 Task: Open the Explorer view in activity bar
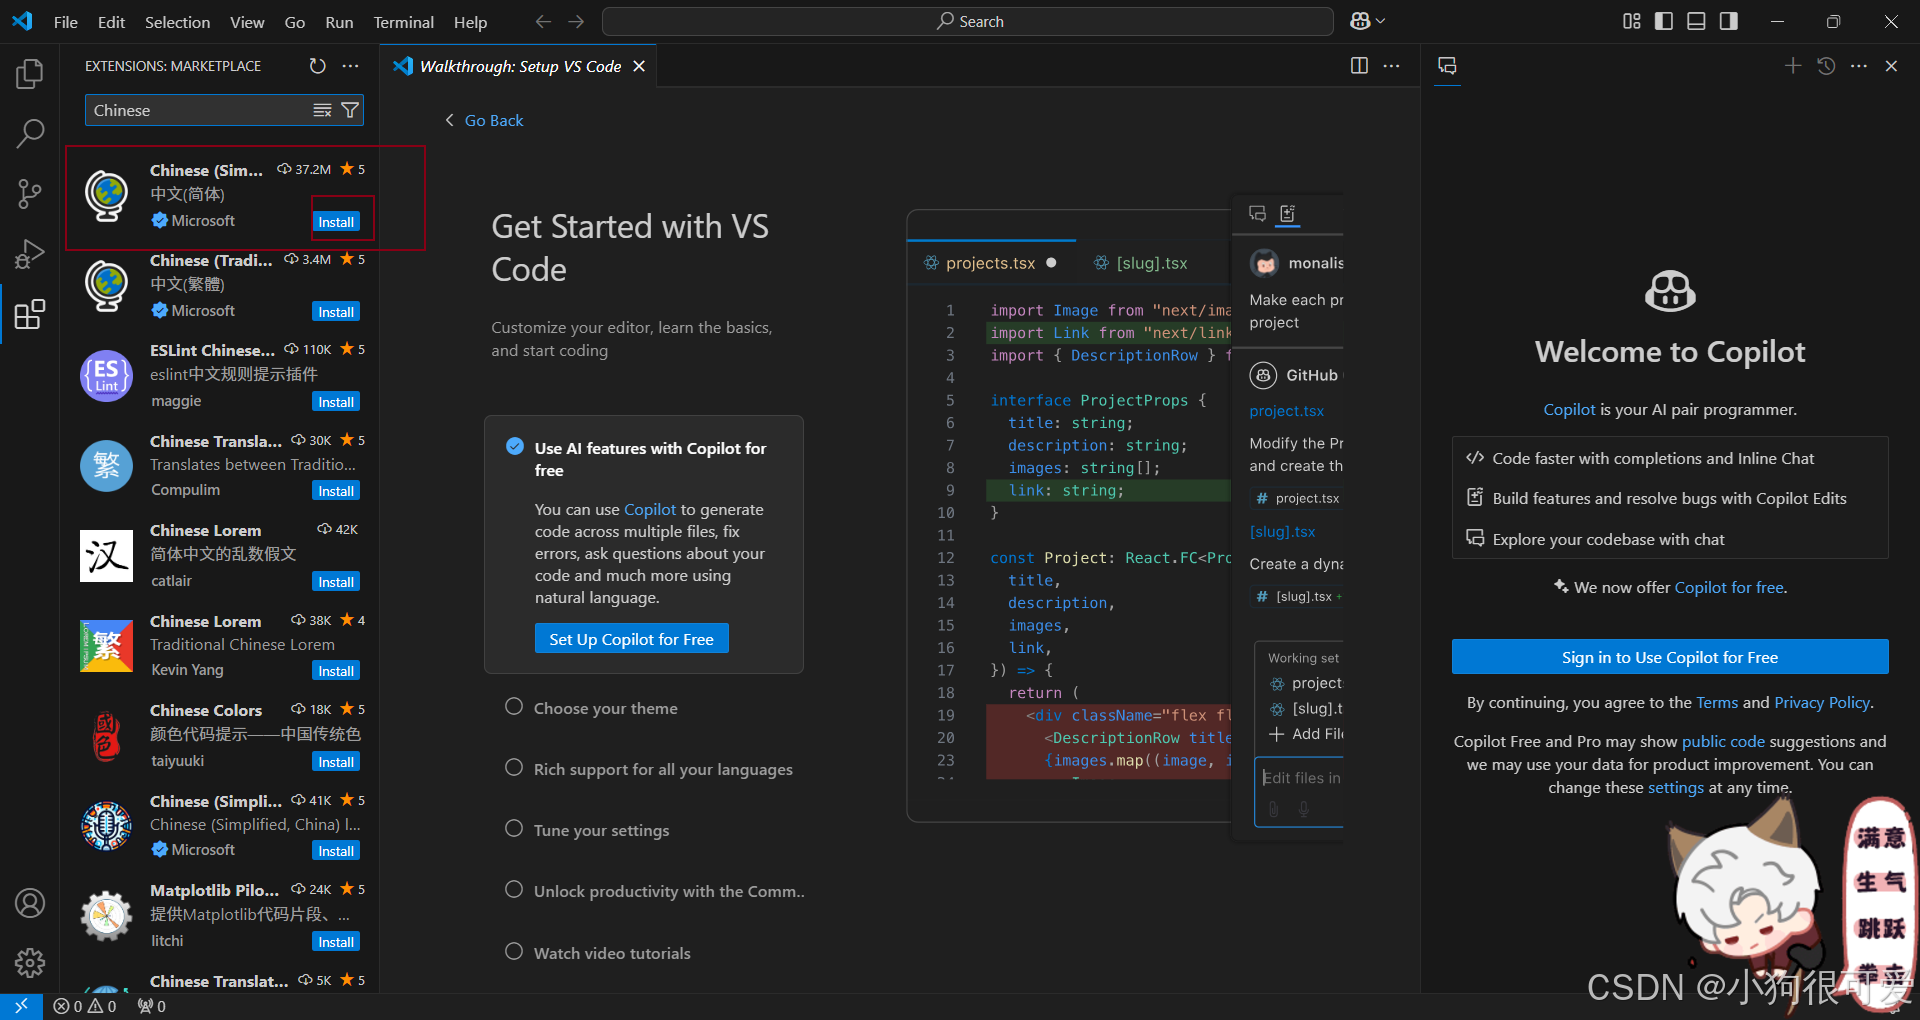pos(30,74)
